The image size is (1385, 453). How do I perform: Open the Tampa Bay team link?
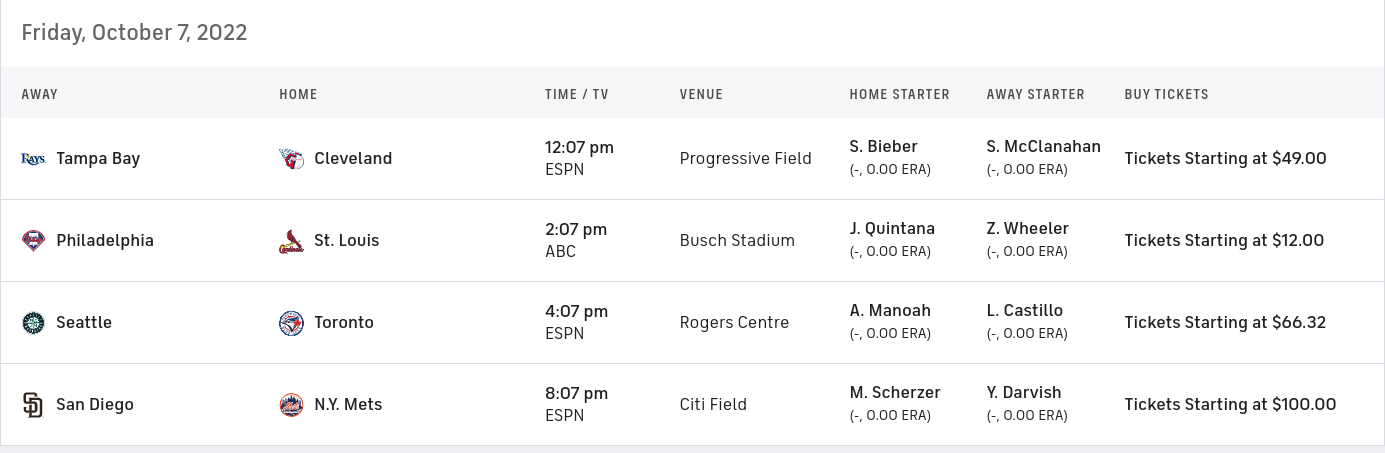[x=98, y=158]
